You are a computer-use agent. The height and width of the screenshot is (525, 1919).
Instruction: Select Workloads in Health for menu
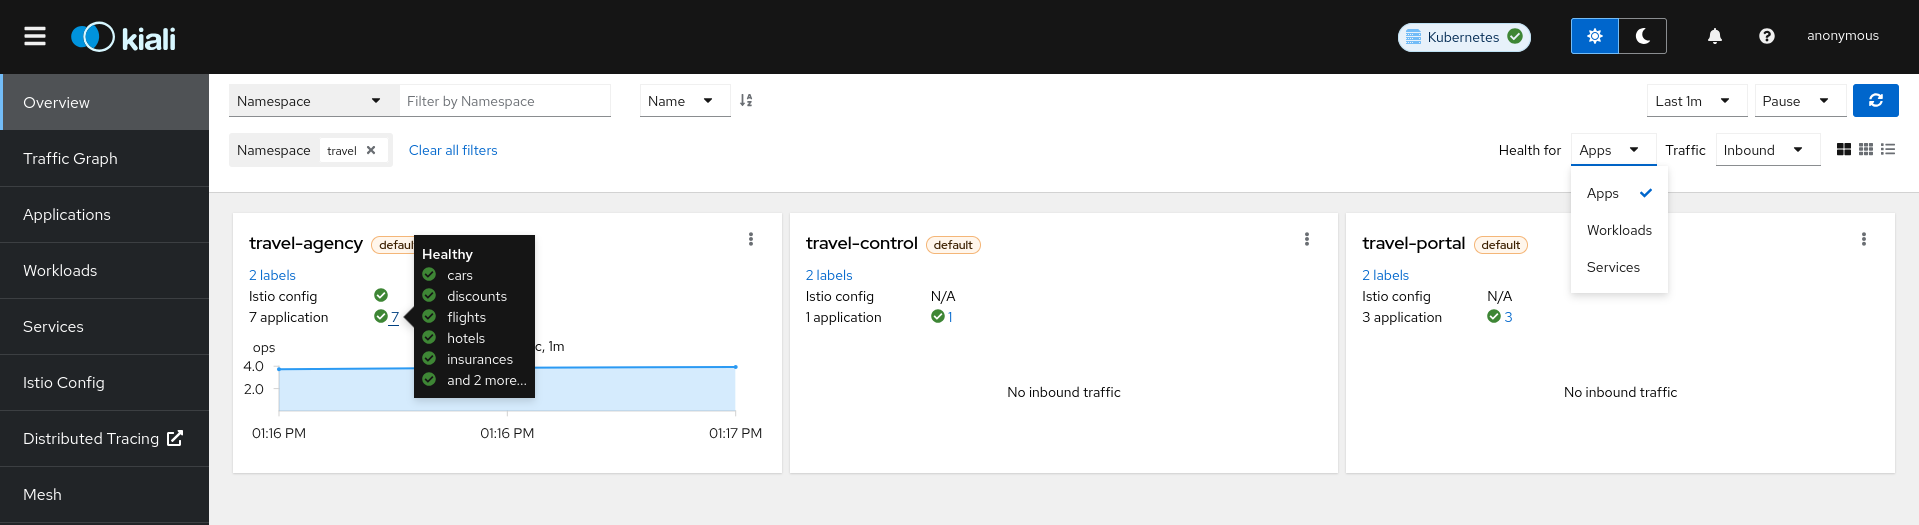pos(1619,231)
